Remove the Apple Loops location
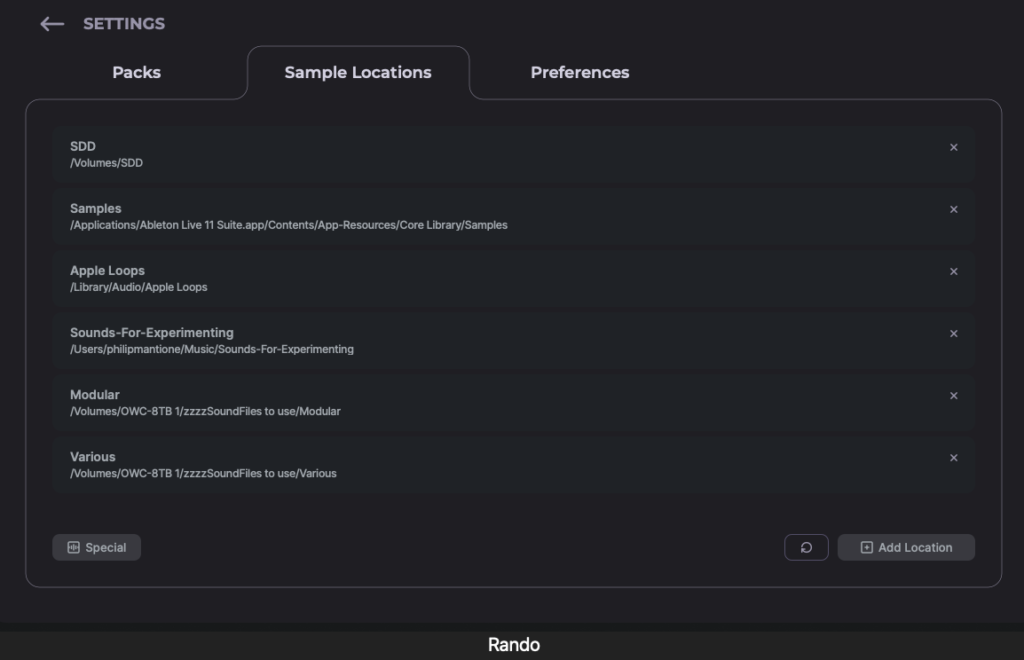The height and width of the screenshot is (660, 1024). pyautogui.click(x=953, y=271)
